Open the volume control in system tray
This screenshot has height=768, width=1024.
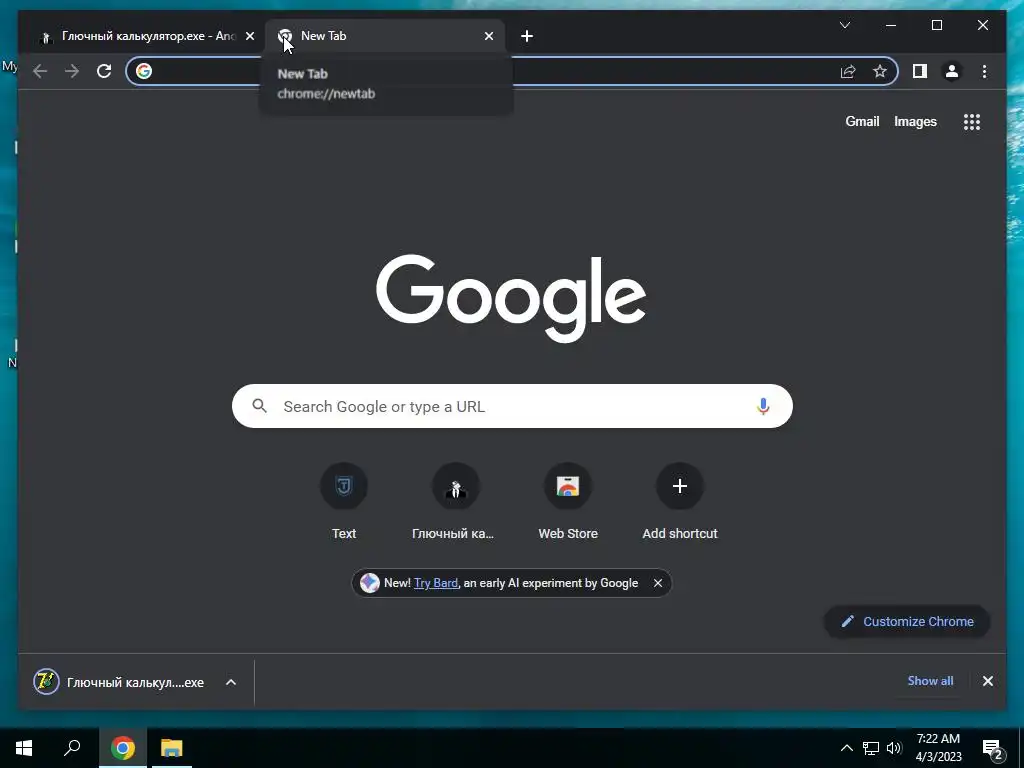coord(893,748)
